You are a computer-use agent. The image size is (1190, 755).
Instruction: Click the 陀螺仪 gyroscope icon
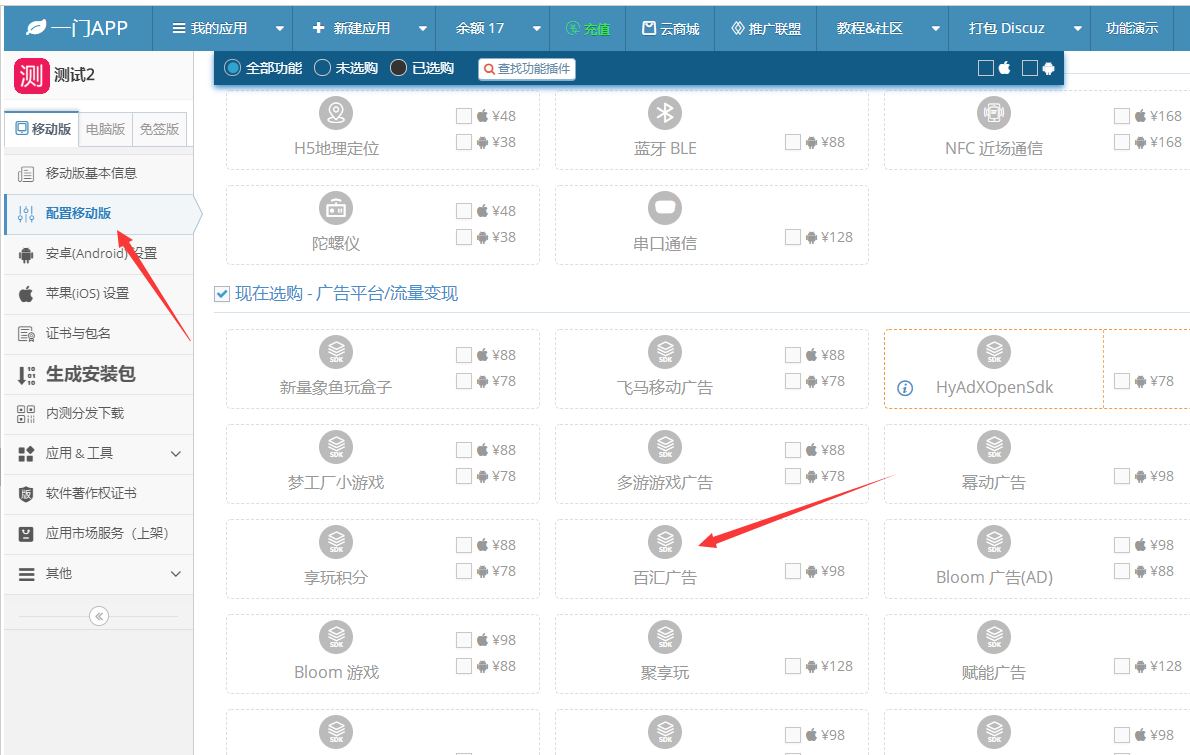pyautogui.click(x=335, y=208)
